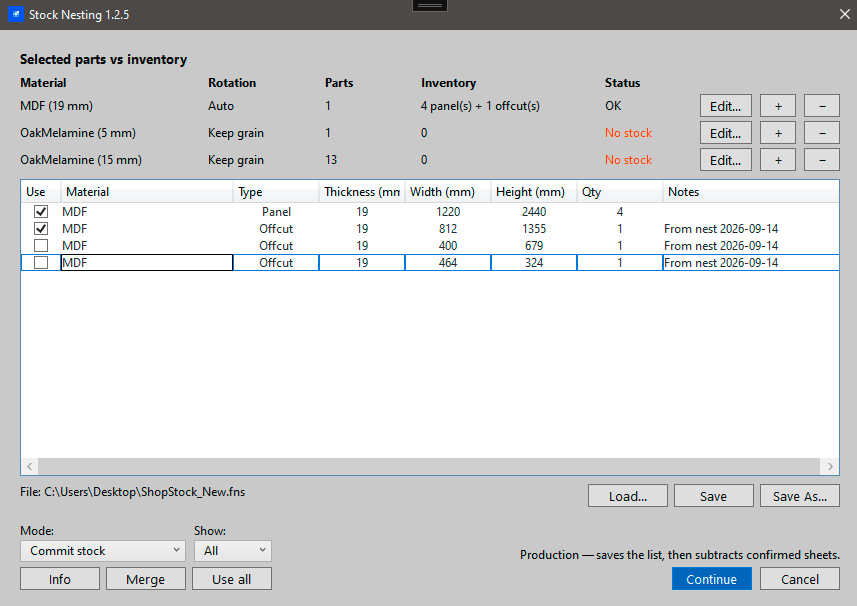Check Use for the 400 x 679 offcut
The width and height of the screenshot is (857, 606).
point(41,245)
